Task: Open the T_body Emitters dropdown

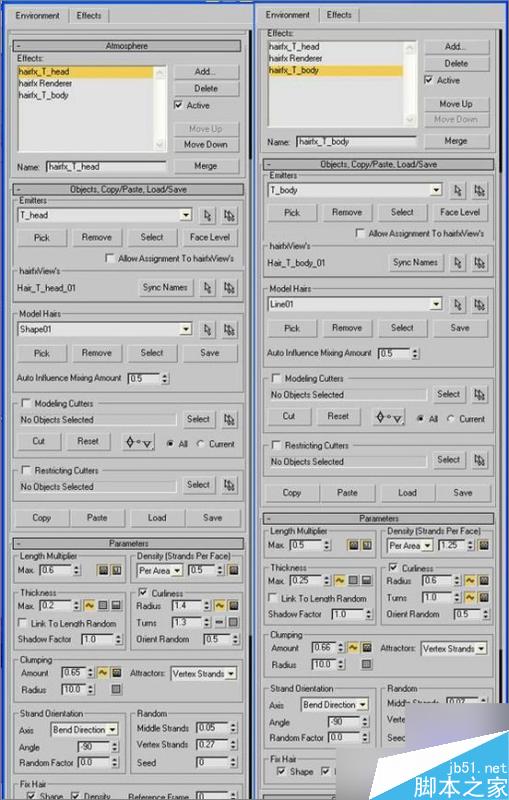Action: pos(437,190)
